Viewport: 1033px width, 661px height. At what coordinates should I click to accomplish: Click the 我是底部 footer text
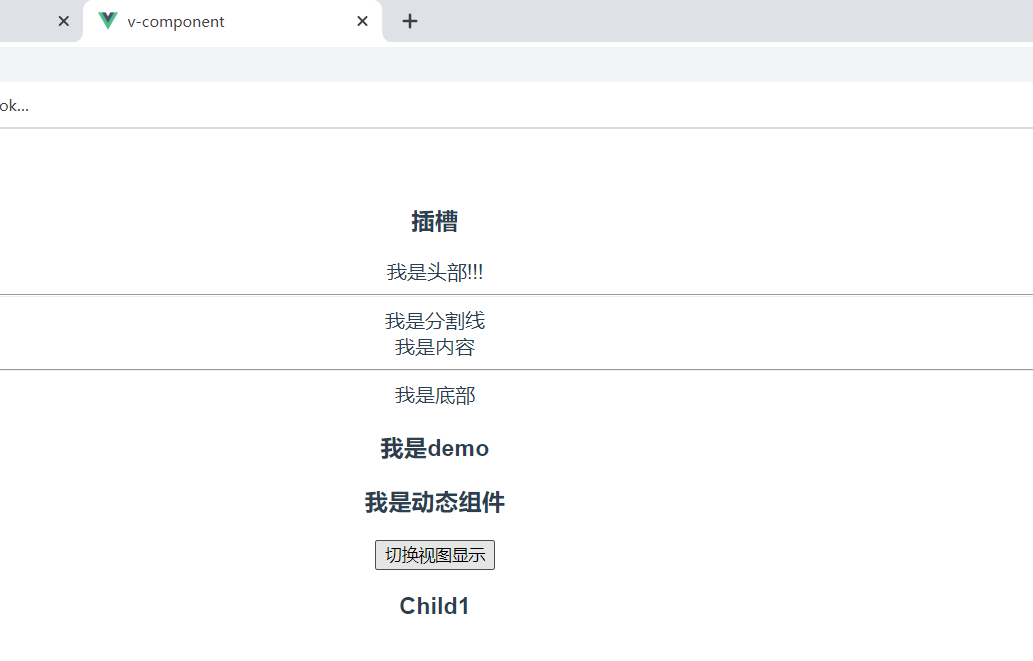[x=434, y=395]
